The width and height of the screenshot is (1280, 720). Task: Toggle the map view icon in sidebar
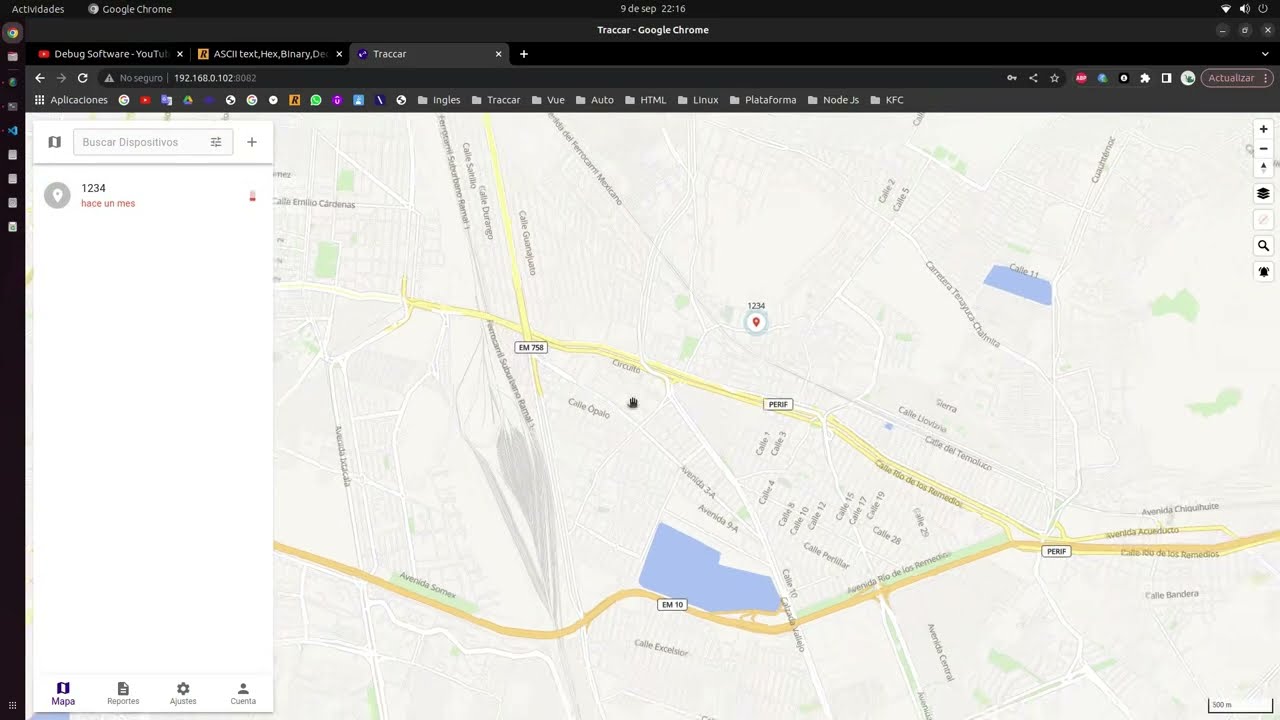tap(54, 142)
